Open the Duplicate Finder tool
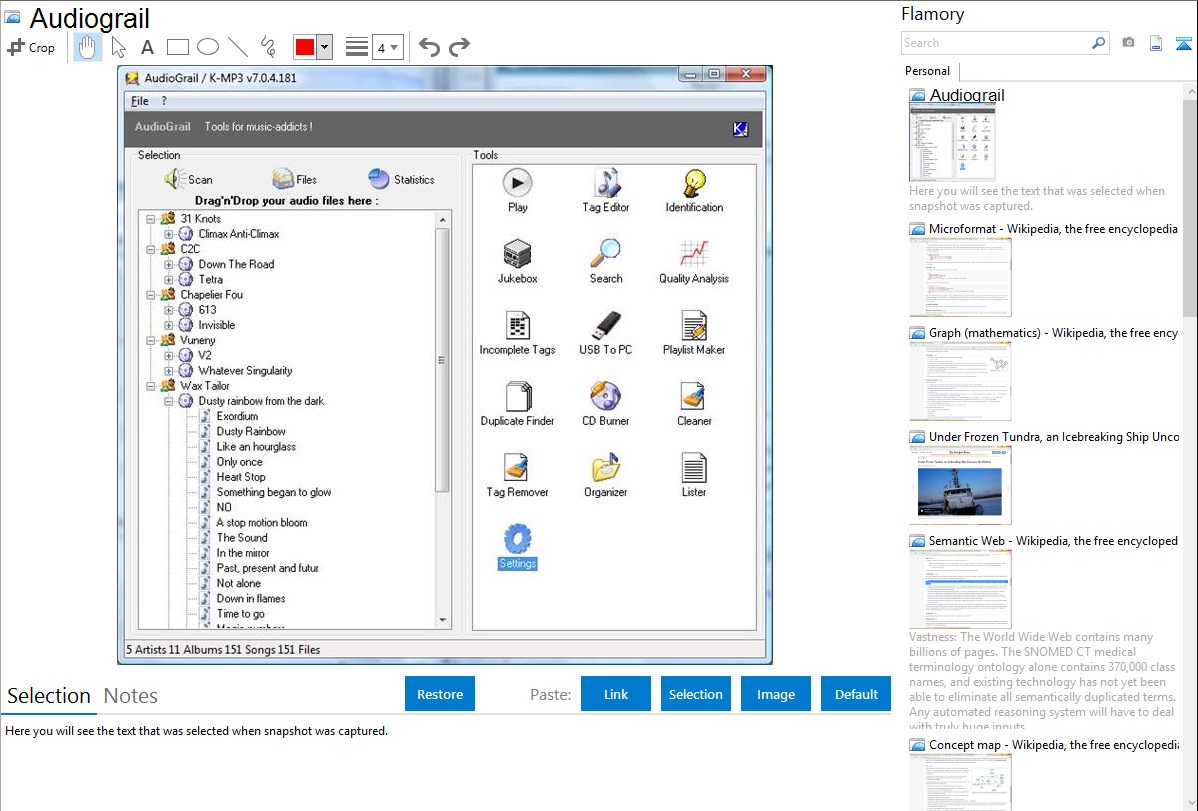Viewport: 1198px width, 811px height. [517, 404]
